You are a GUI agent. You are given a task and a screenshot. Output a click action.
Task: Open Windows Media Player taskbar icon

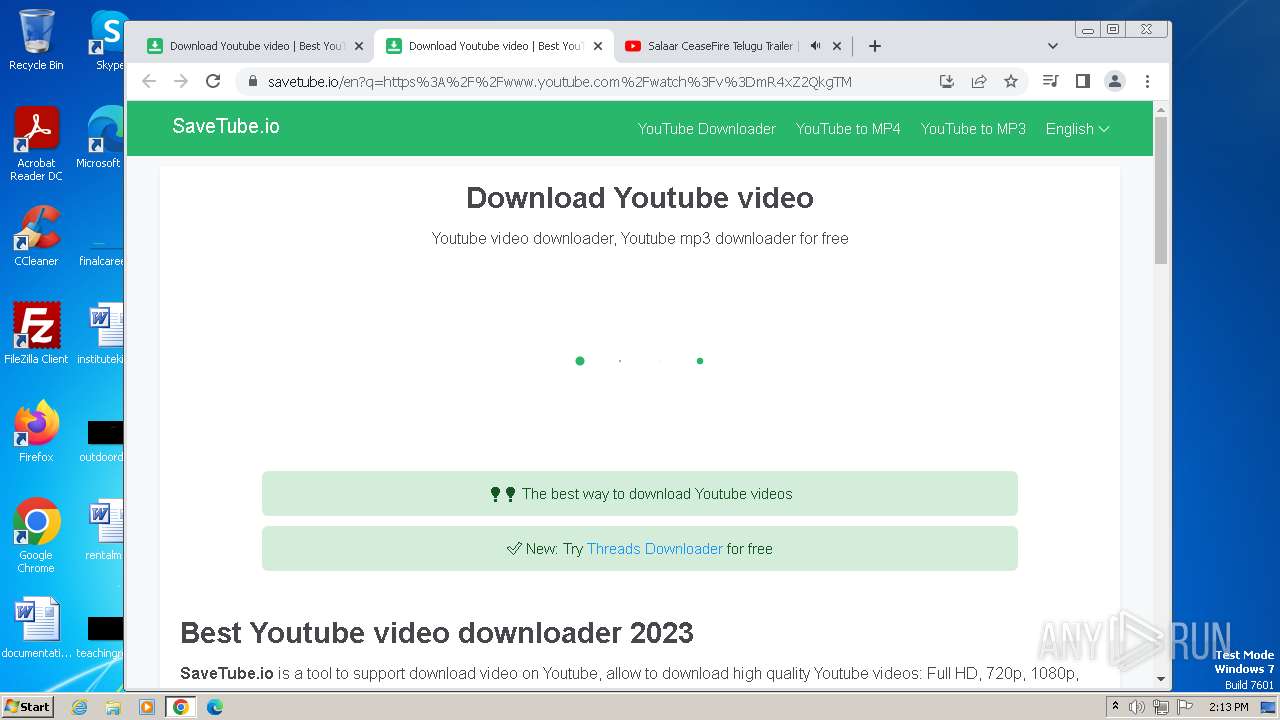click(x=147, y=707)
